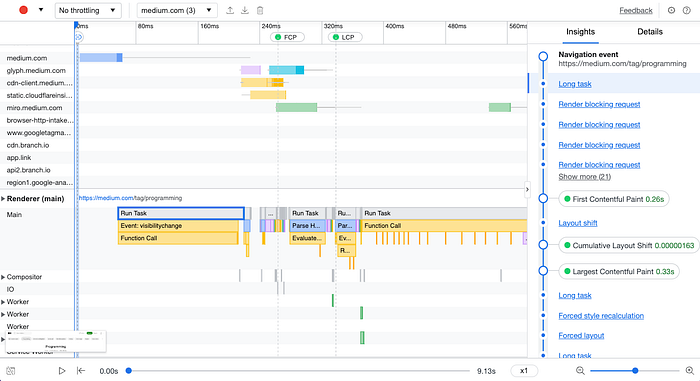Select the Event: visibilitychange flame block
This screenshot has width=700, height=381.
point(178,226)
